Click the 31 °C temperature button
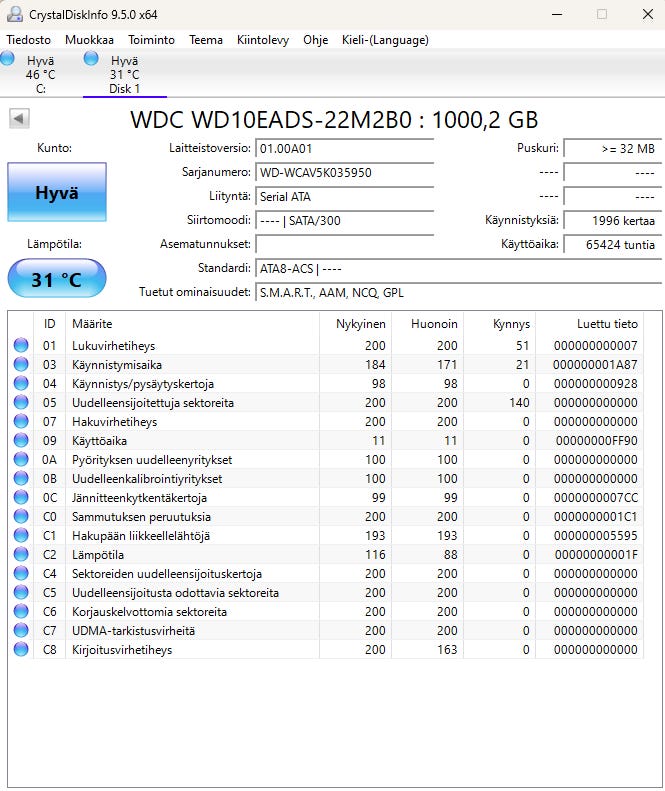This screenshot has width=665, height=791. coord(57,278)
